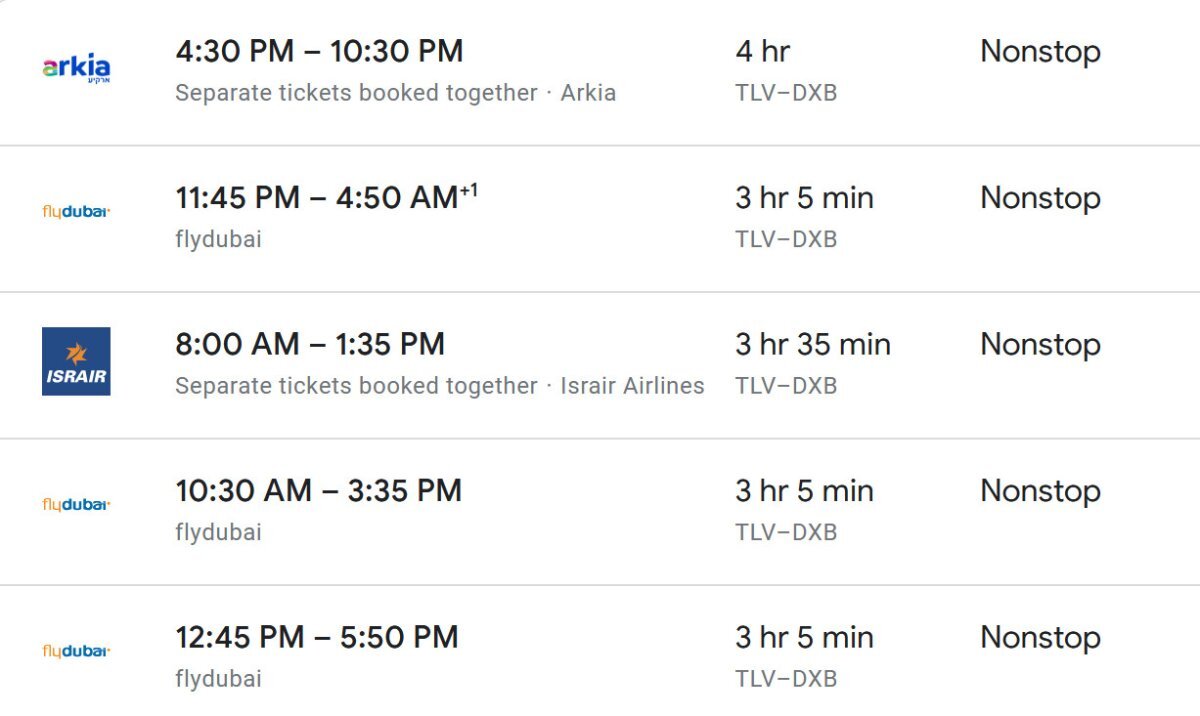Select the 12:45 PM – 5:50 PM flight
The width and height of the screenshot is (1200, 716).
pyautogui.click(x=600, y=651)
